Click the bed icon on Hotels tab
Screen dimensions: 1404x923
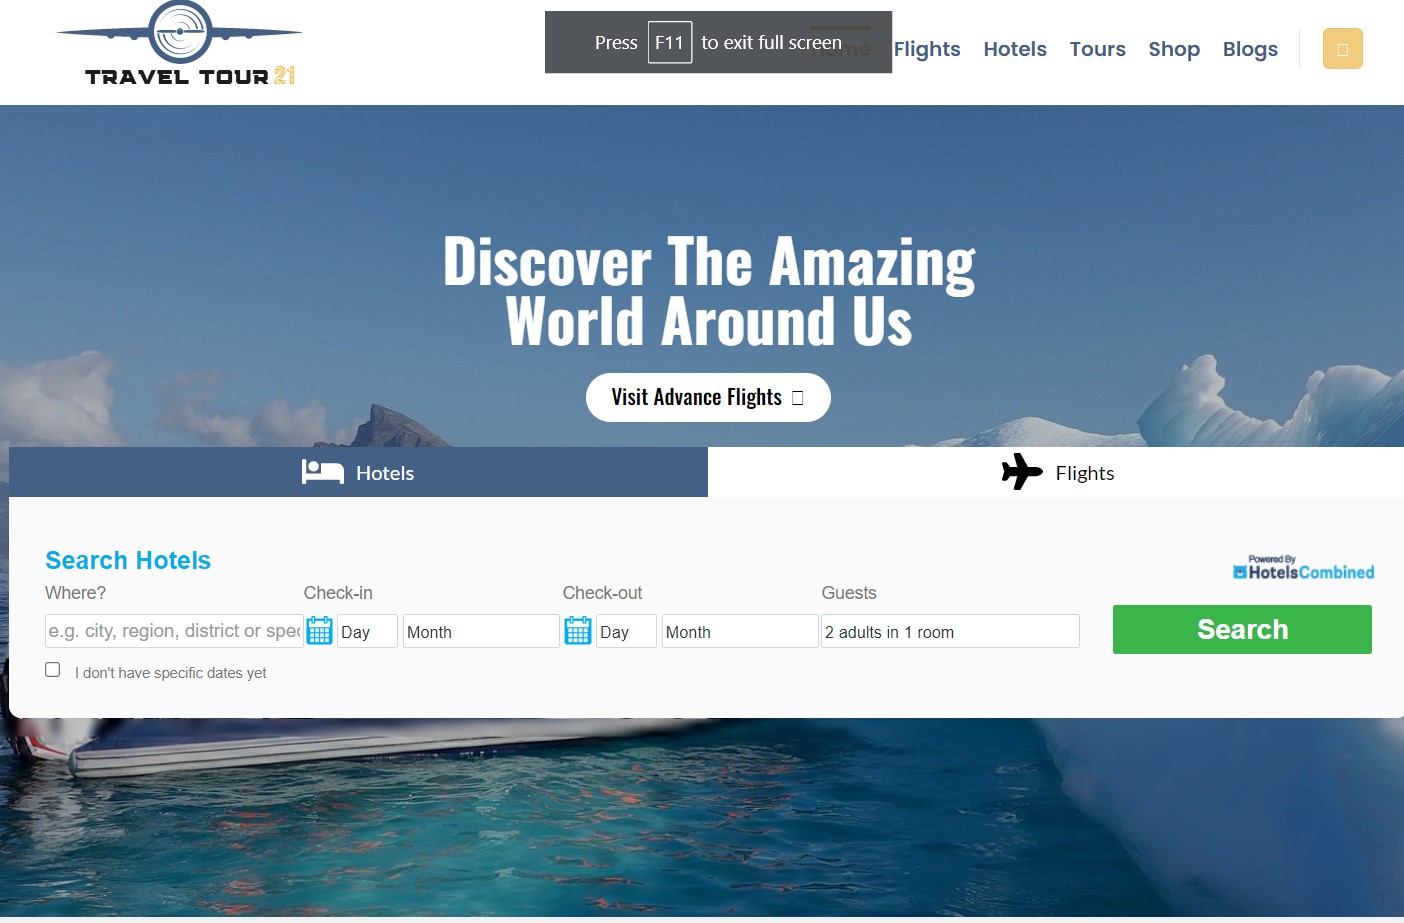click(x=323, y=472)
